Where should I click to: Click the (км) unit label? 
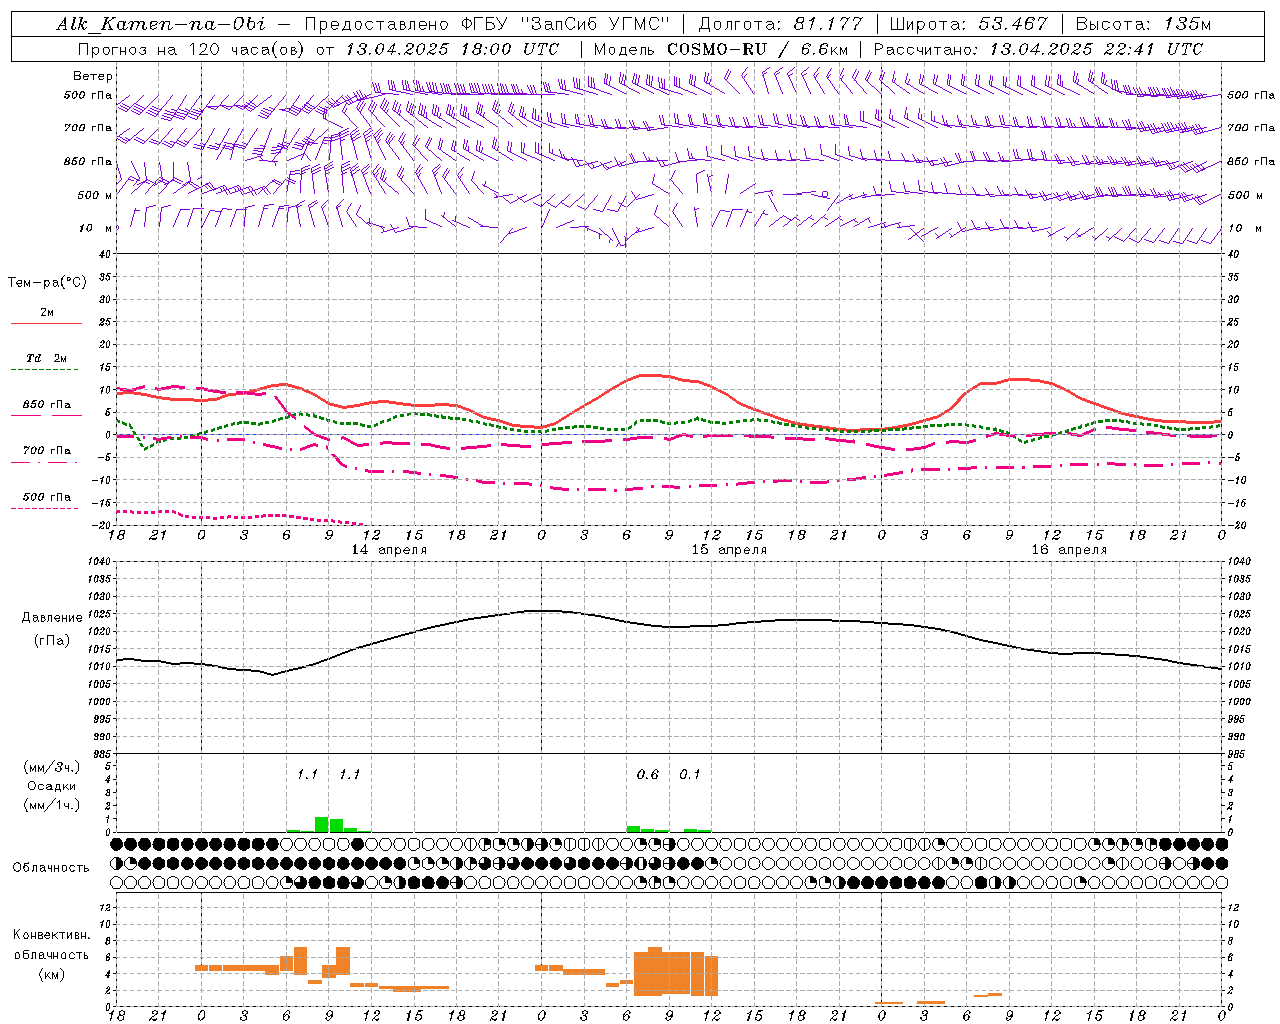pos(52,974)
